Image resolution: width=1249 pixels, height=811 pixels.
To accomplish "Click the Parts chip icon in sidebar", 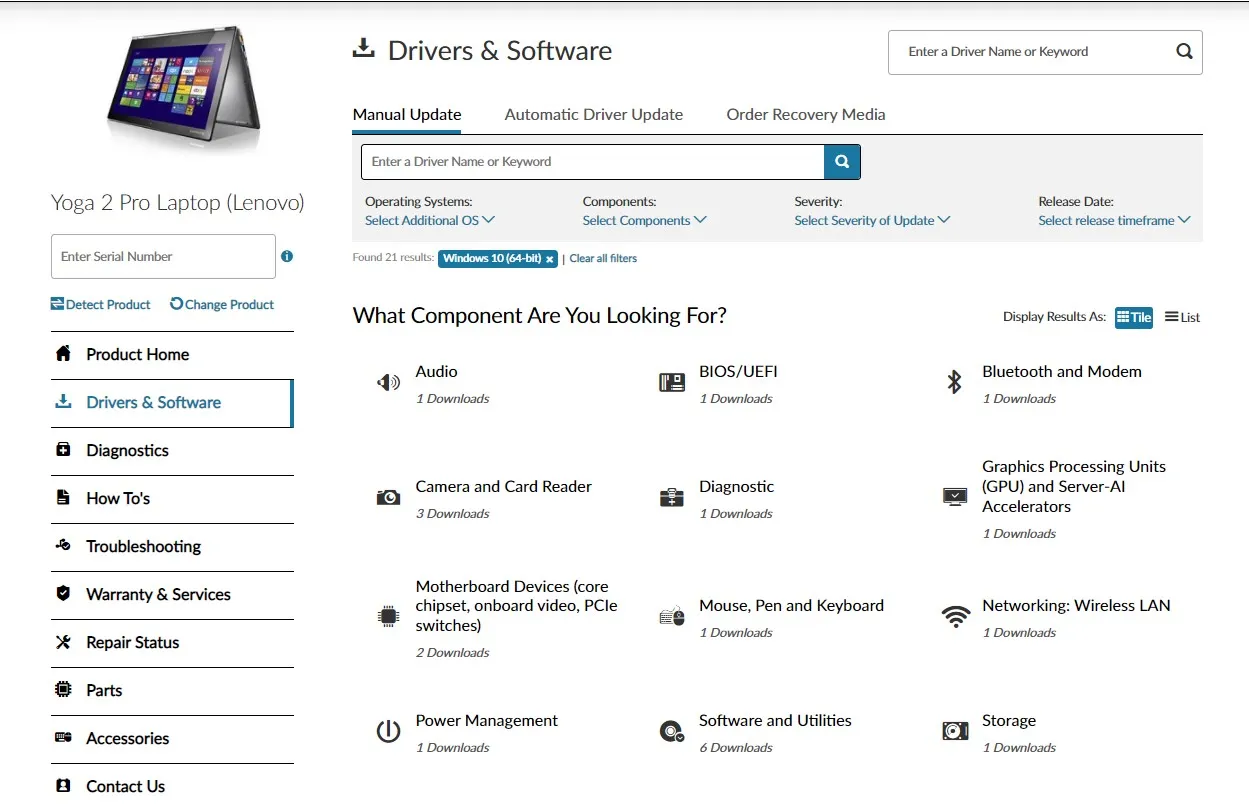I will (64, 690).
